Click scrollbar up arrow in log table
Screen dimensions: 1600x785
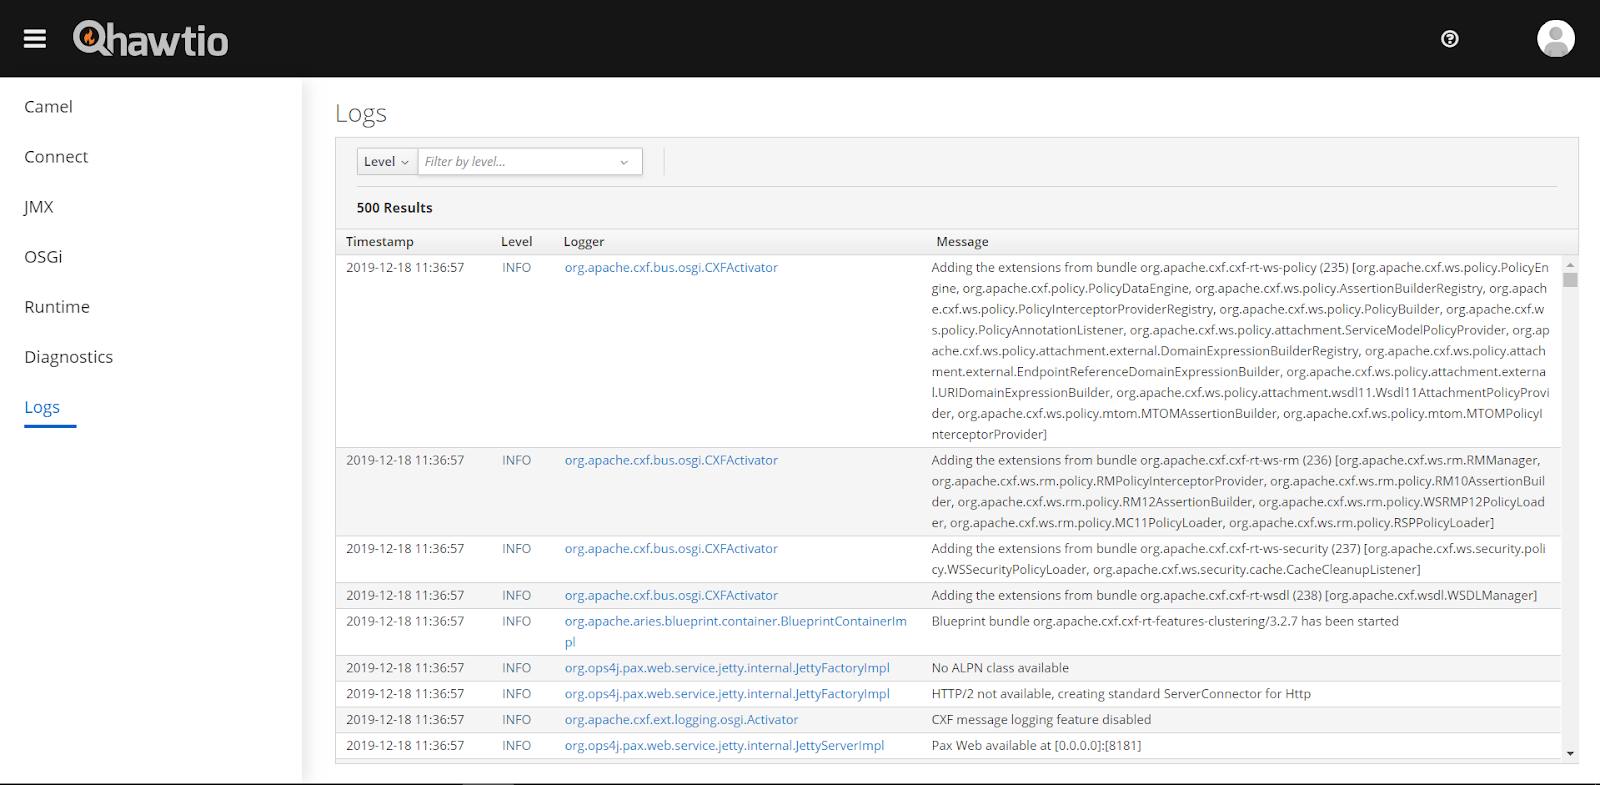(1570, 265)
